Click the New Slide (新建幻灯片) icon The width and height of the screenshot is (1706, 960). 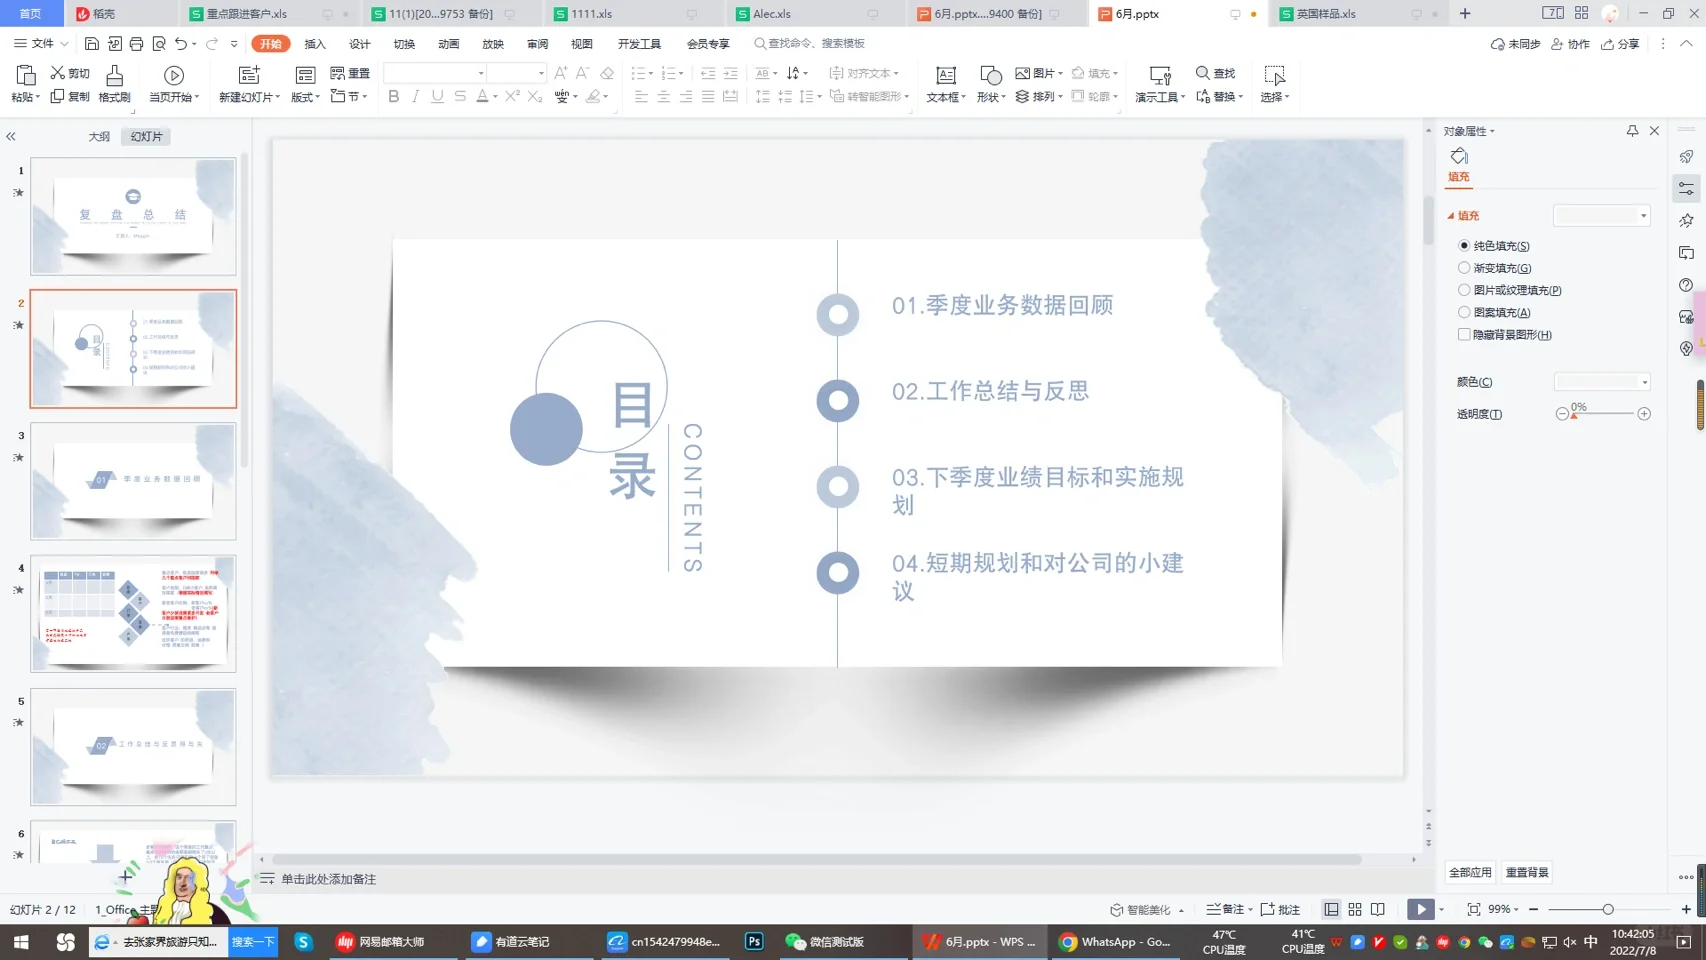pyautogui.click(x=249, y=76)
